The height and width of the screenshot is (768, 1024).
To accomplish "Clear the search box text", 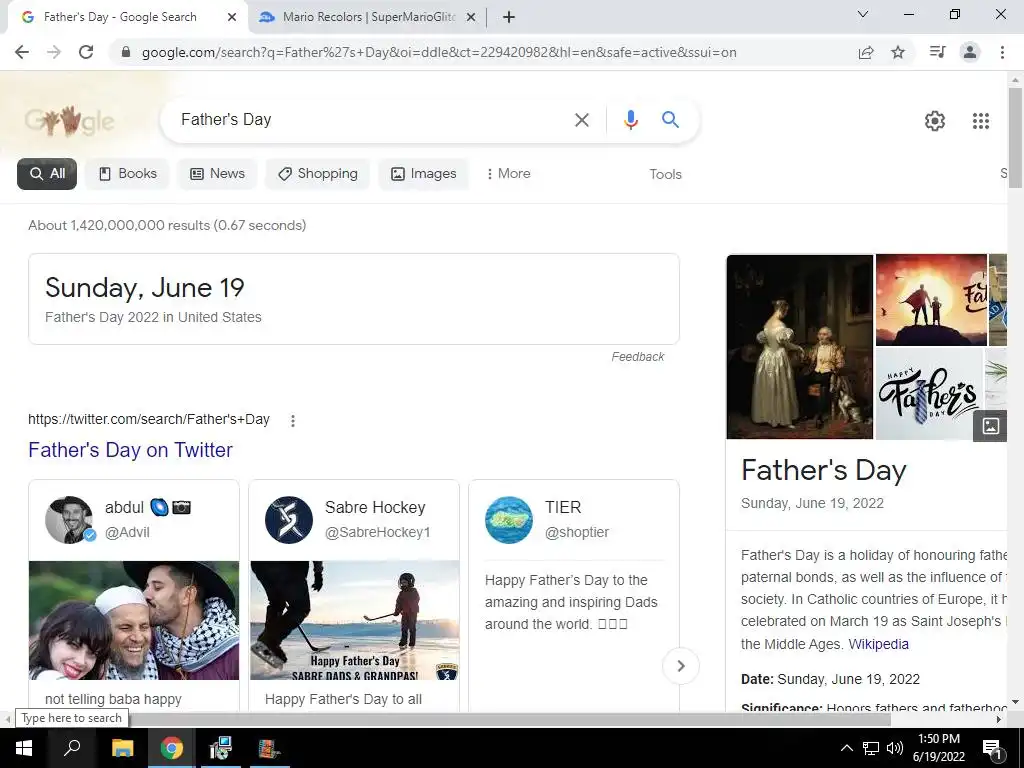I will [581, 120].
